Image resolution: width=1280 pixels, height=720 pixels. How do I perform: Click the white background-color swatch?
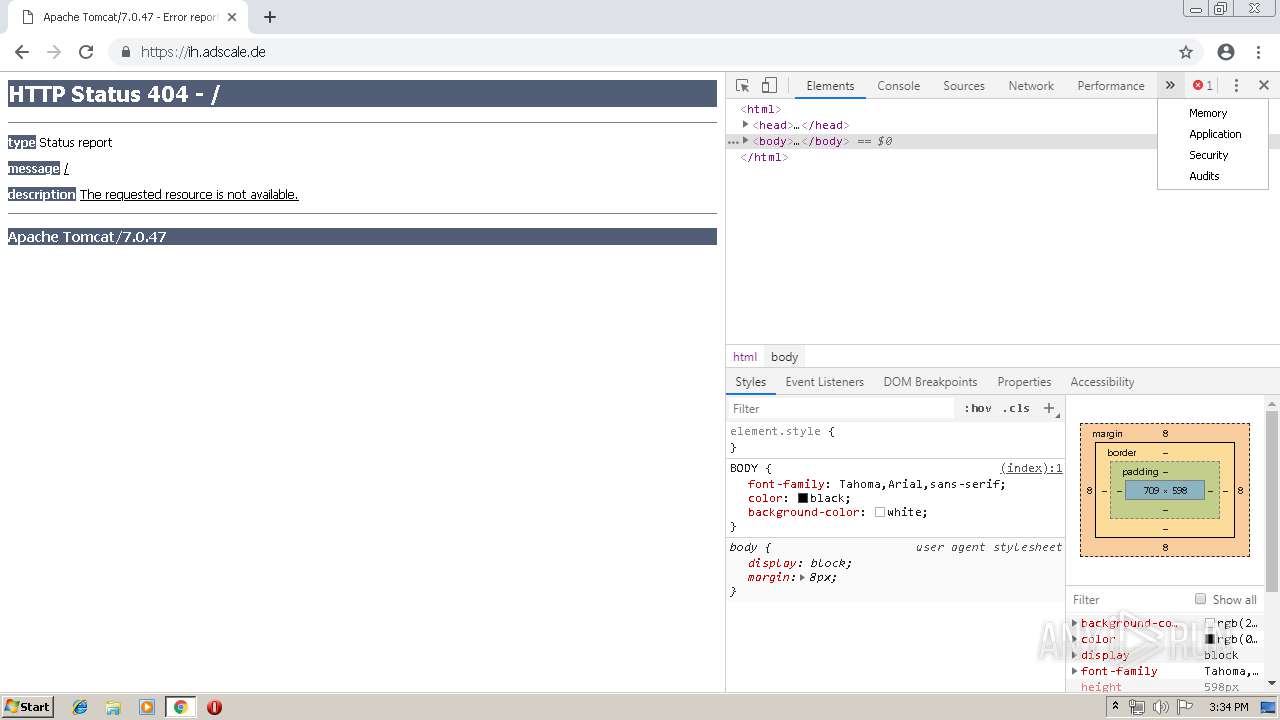click(x=880, y=512)
